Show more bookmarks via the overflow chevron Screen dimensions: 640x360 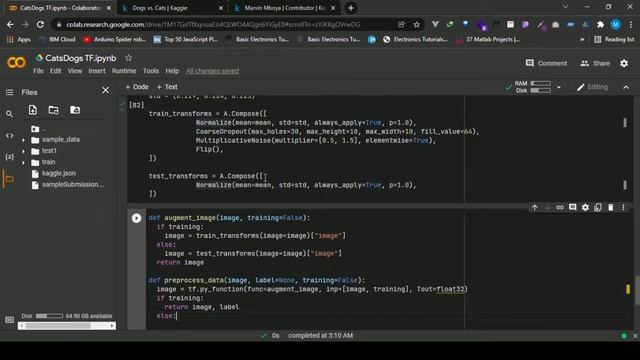pyautogui.click(x=582, y=40)
